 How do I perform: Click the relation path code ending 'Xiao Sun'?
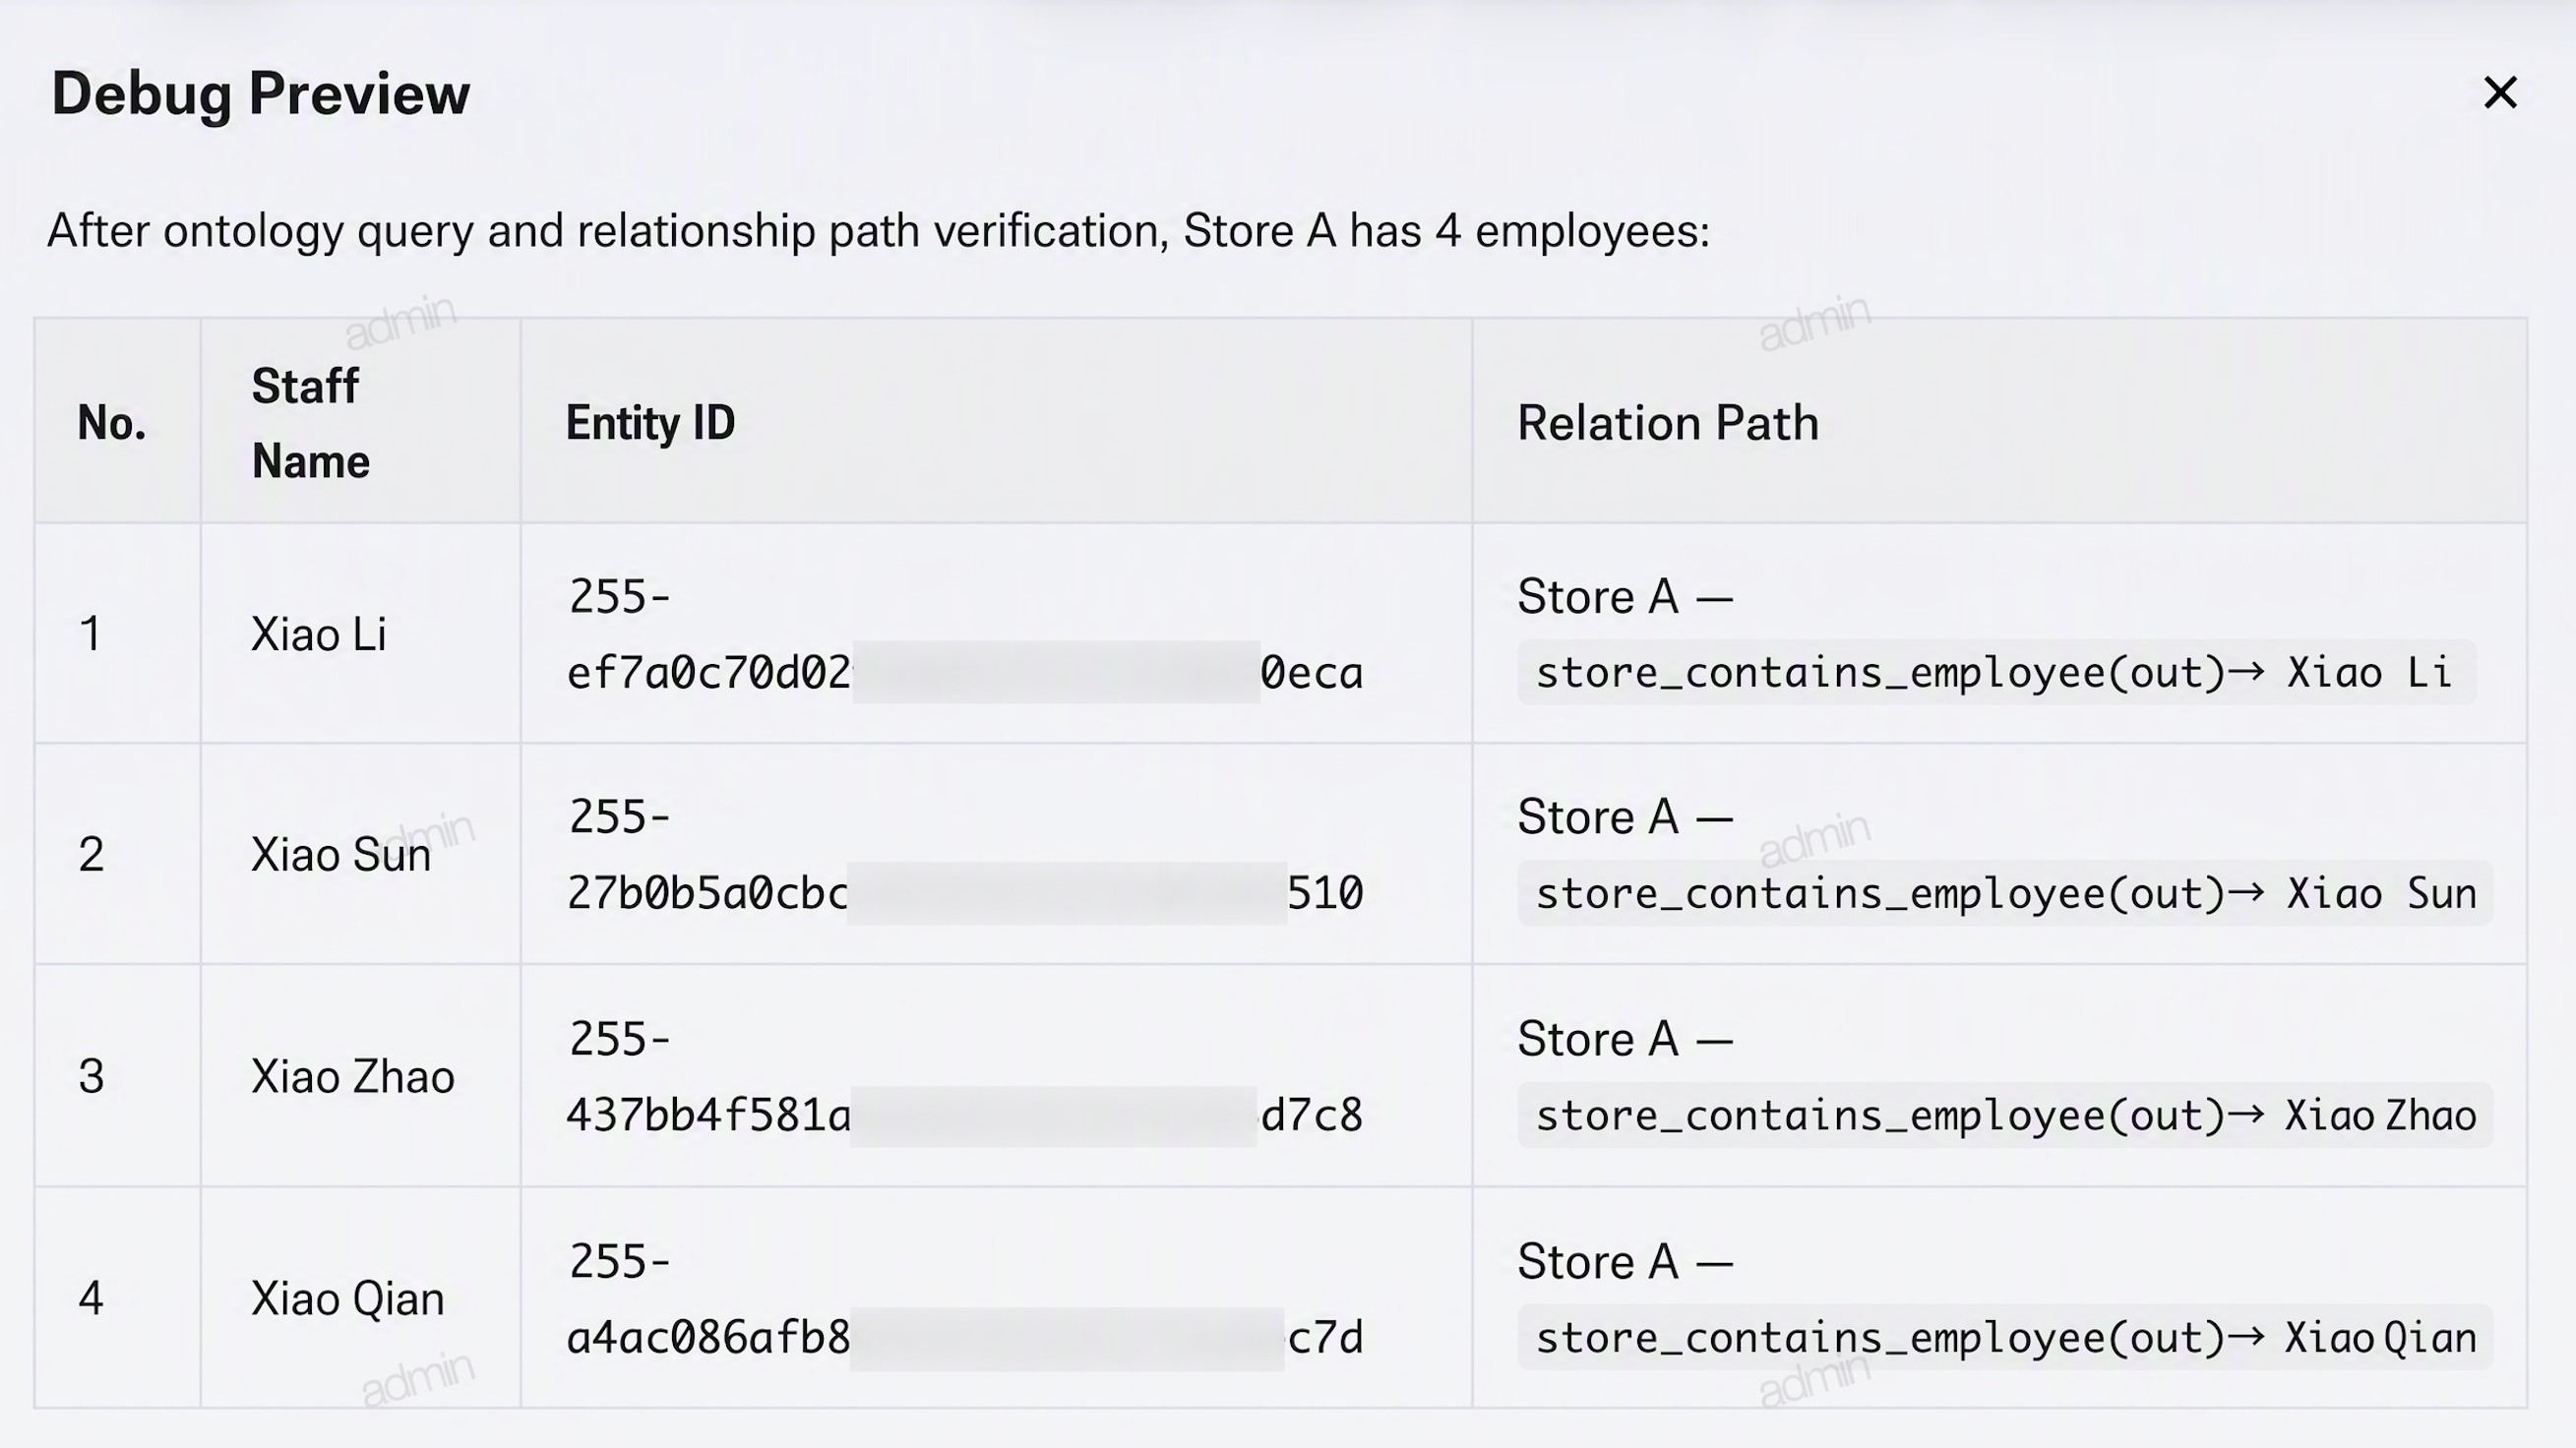2005,893
